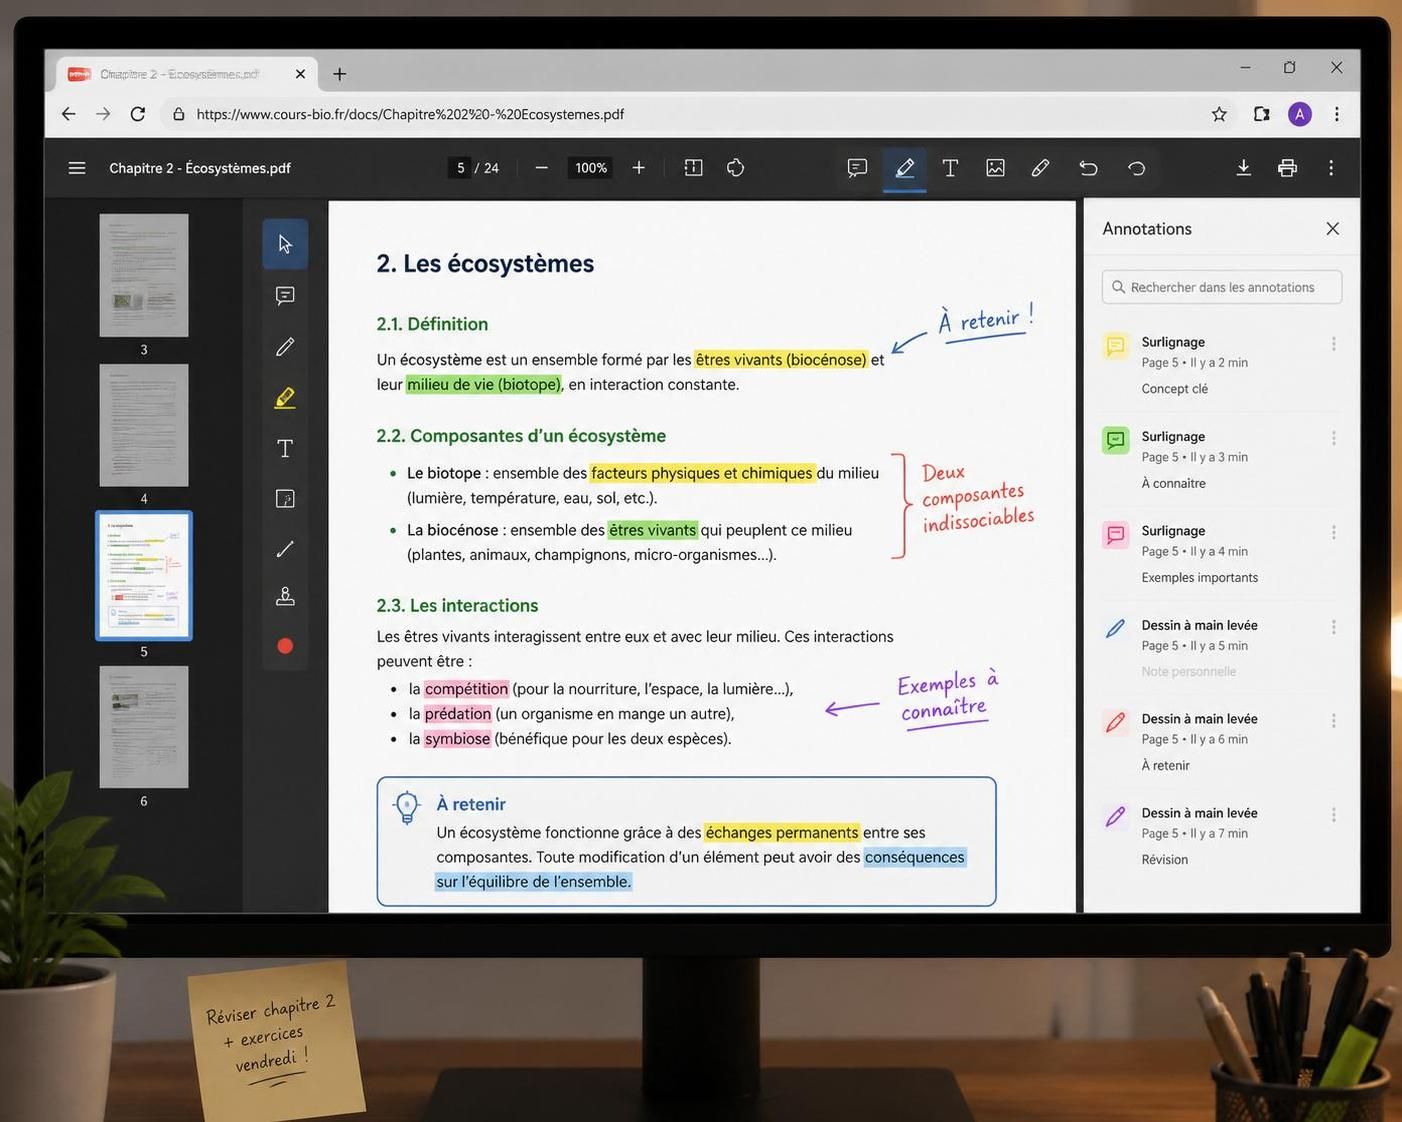Viewport: 1402px width, 1122px height.
Task: Open the user profile avatar A
Action: pos(1299,114)
